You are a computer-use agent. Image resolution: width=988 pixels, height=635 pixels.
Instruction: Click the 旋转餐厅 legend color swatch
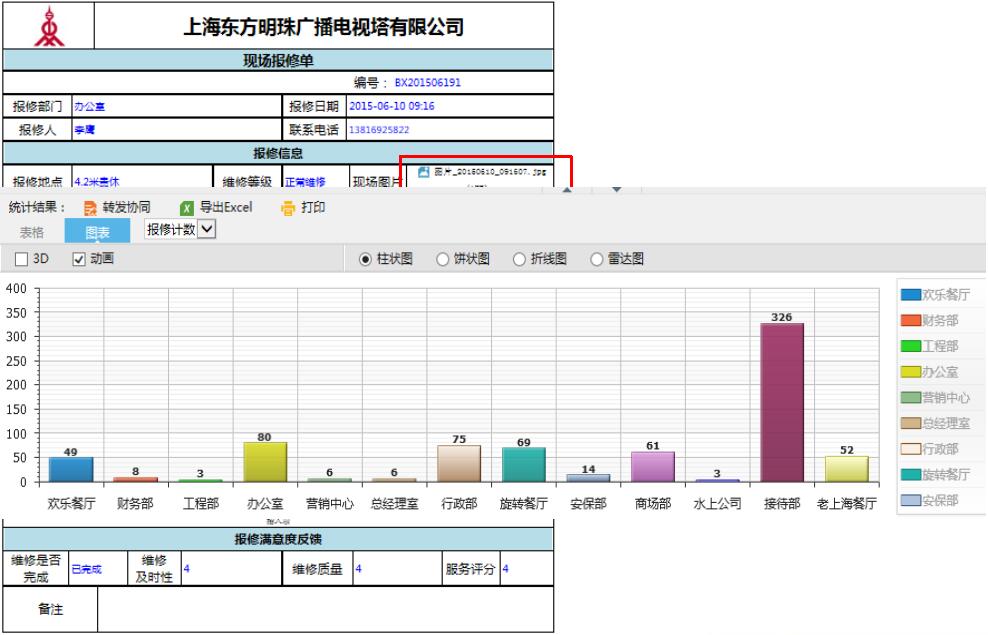910,474
